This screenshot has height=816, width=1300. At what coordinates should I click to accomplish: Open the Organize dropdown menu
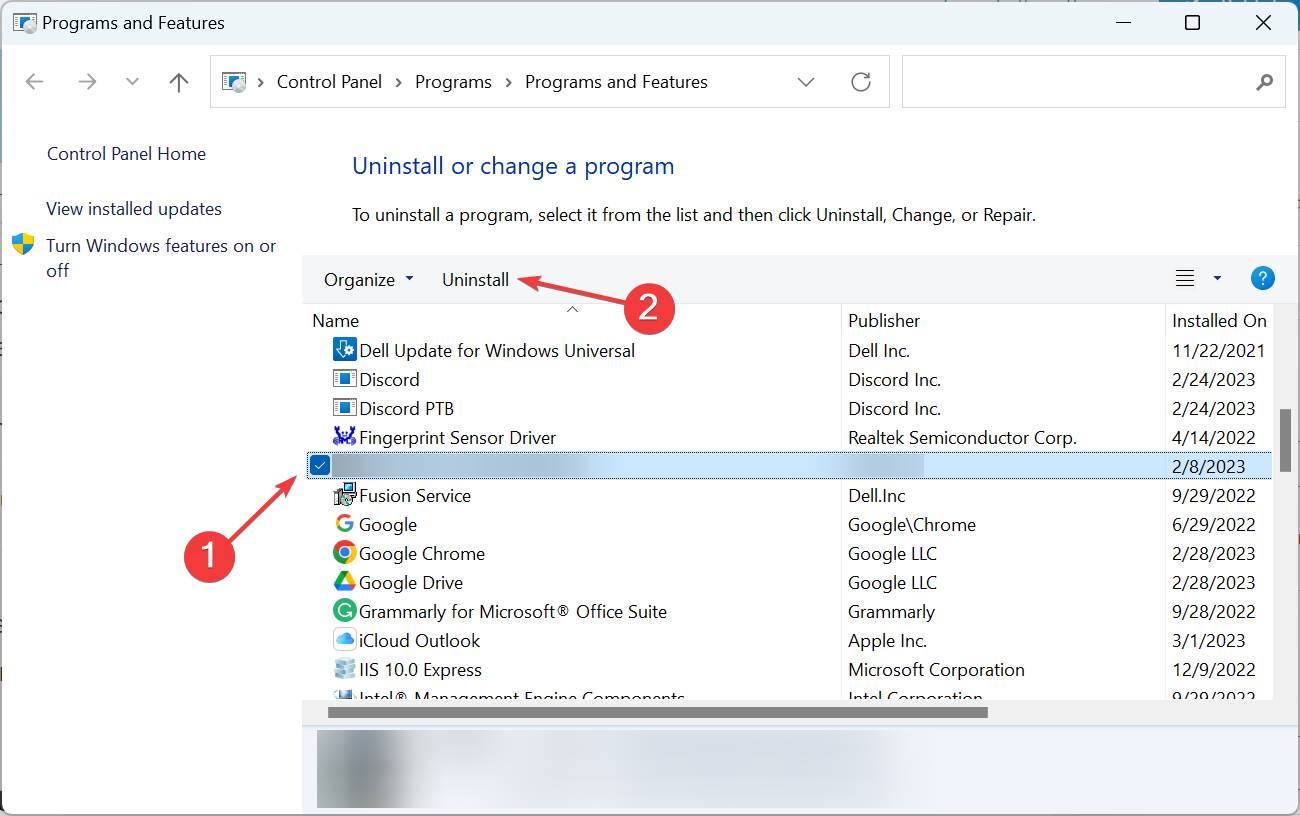pos(368,280)
